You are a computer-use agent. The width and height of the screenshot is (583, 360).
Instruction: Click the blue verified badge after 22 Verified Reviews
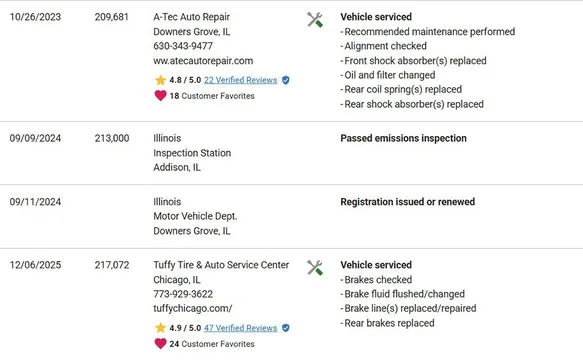(286, 80)
